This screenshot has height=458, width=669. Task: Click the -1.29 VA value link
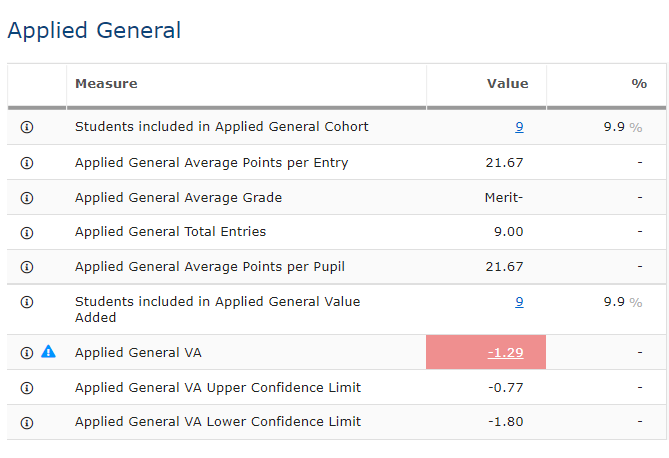pos(505,353)
